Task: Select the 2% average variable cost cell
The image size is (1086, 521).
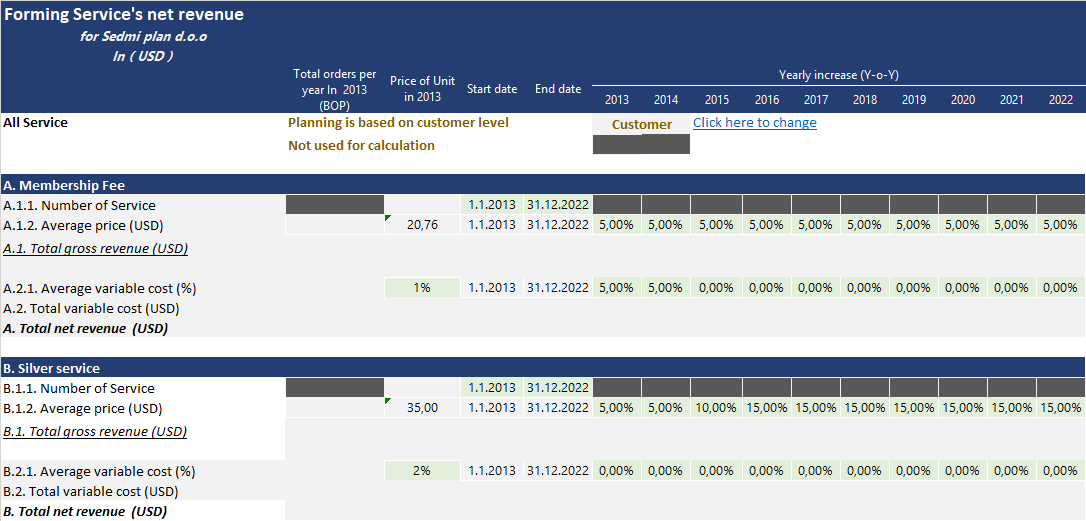Action: tap(423, 471)
